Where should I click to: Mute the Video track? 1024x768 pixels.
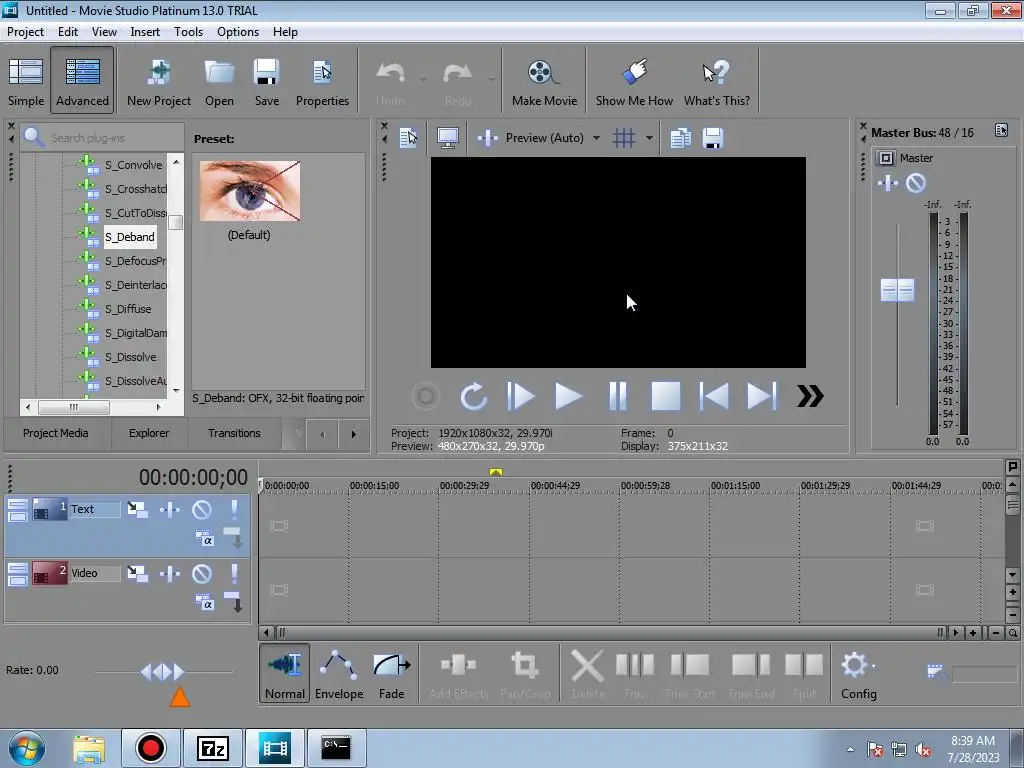point(202,573)
